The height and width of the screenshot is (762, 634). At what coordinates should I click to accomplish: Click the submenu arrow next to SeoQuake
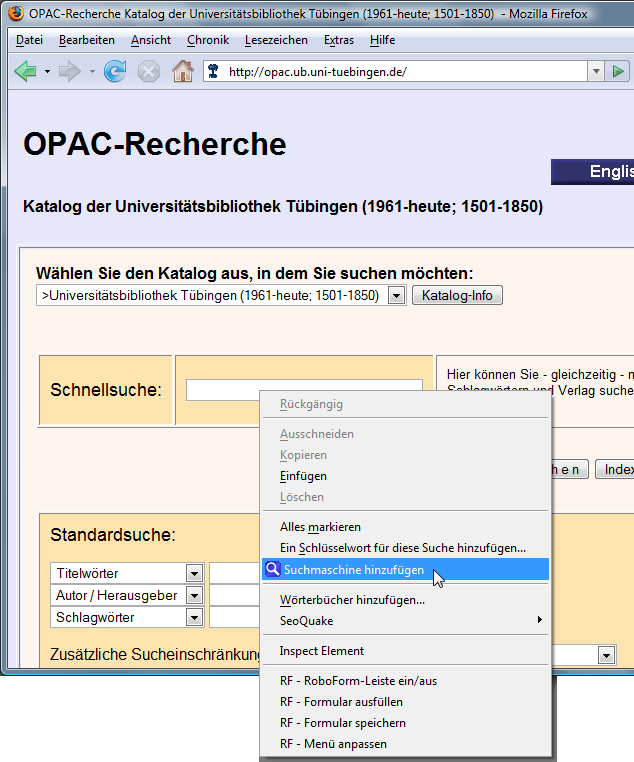pyautogui.click(x=539, y=620)
